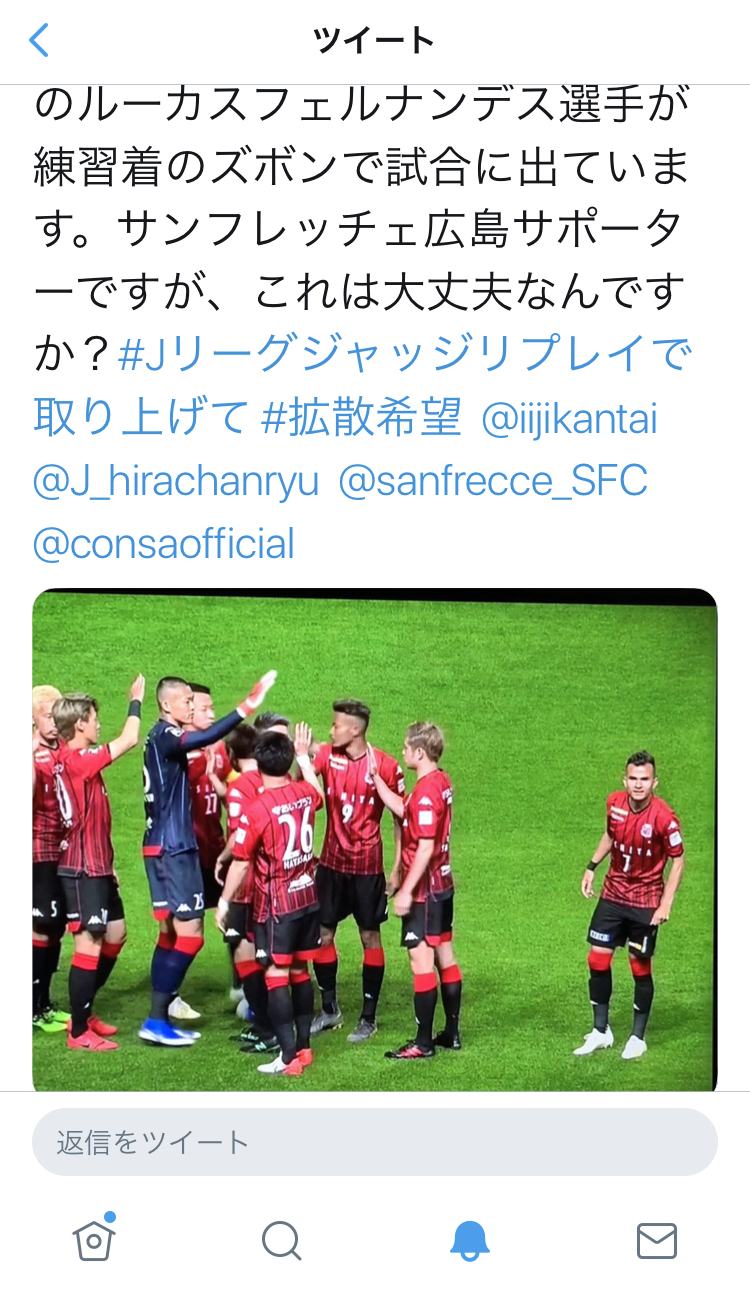Open the @sanfrecce_SFC profile mention

[494, 482]
